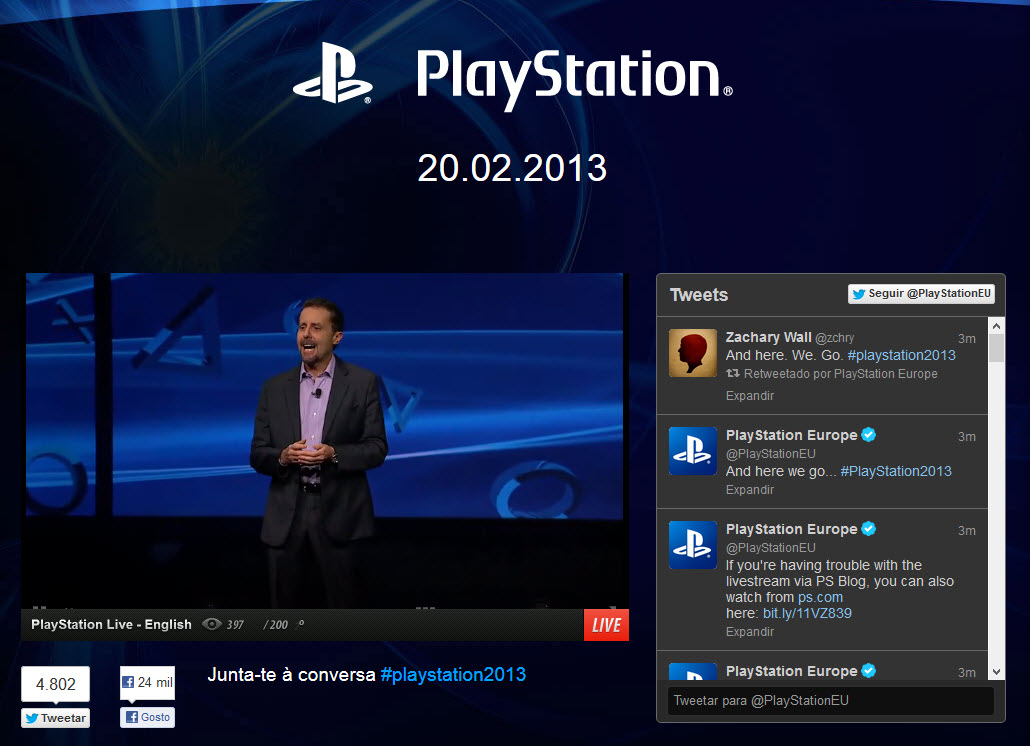Open Zachary Wall's profile avatar
The image size is (1030, 746).
pos(693,353)
